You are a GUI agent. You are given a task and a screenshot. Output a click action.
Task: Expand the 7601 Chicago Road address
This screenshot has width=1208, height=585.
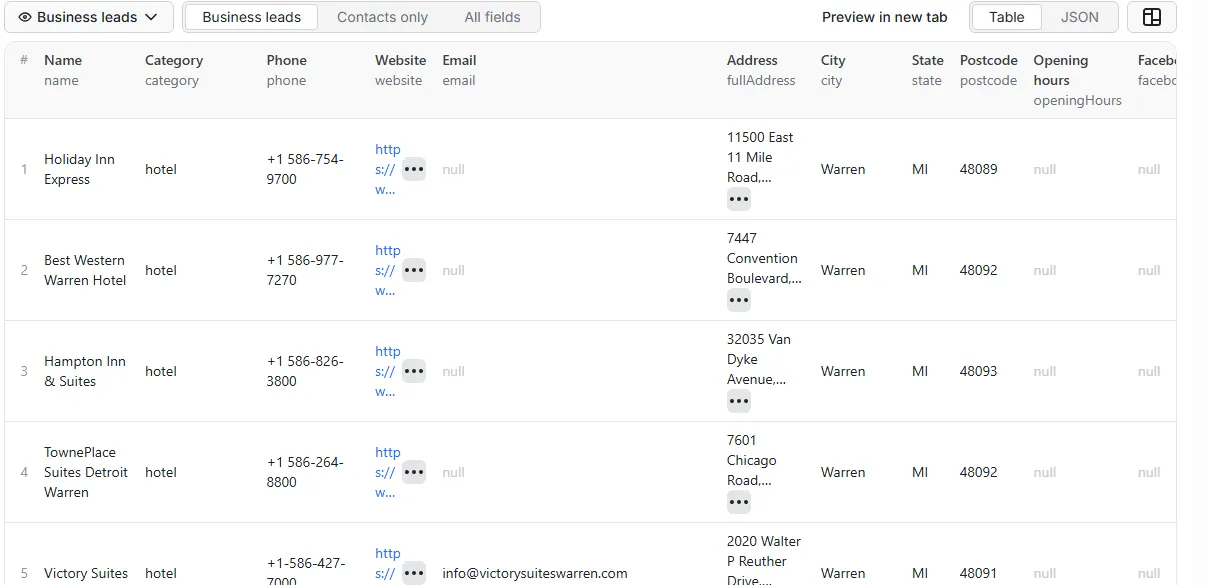(739, 502)
